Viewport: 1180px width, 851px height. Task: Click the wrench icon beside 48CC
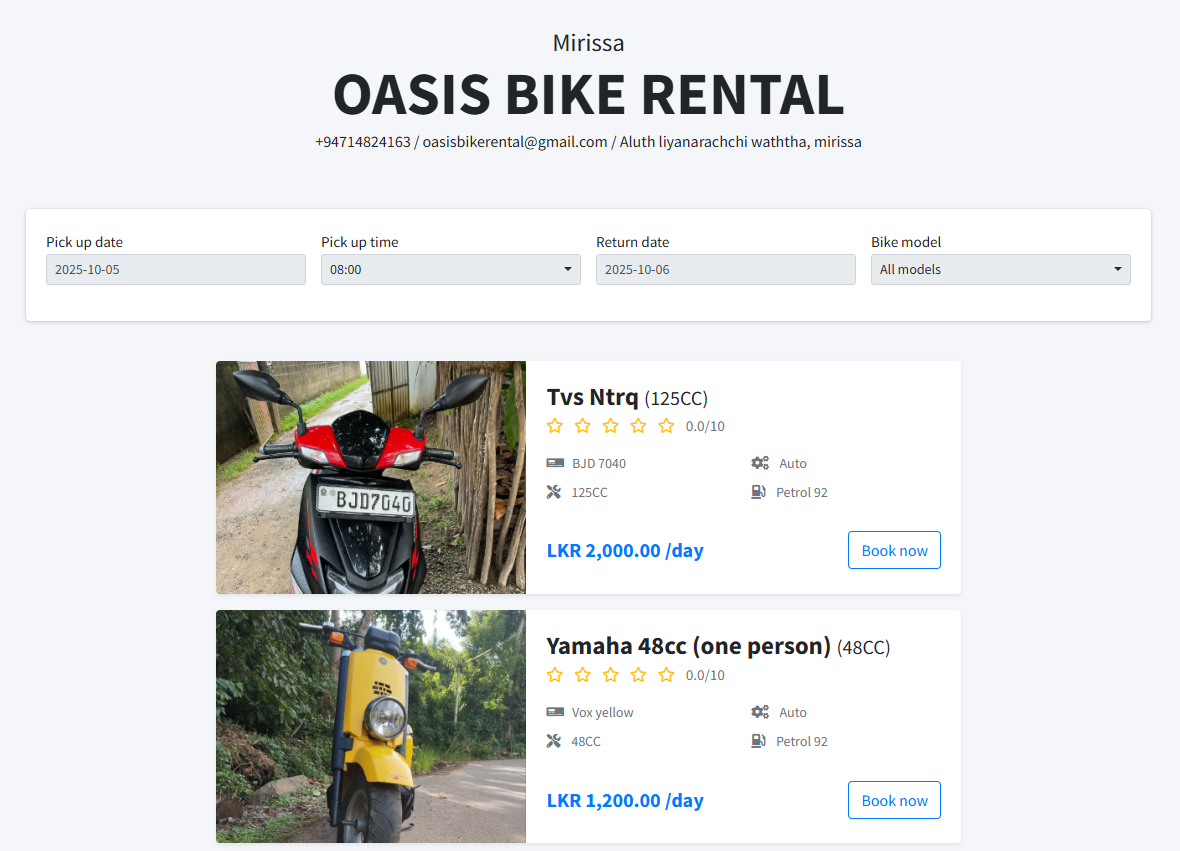pos(554,741)
